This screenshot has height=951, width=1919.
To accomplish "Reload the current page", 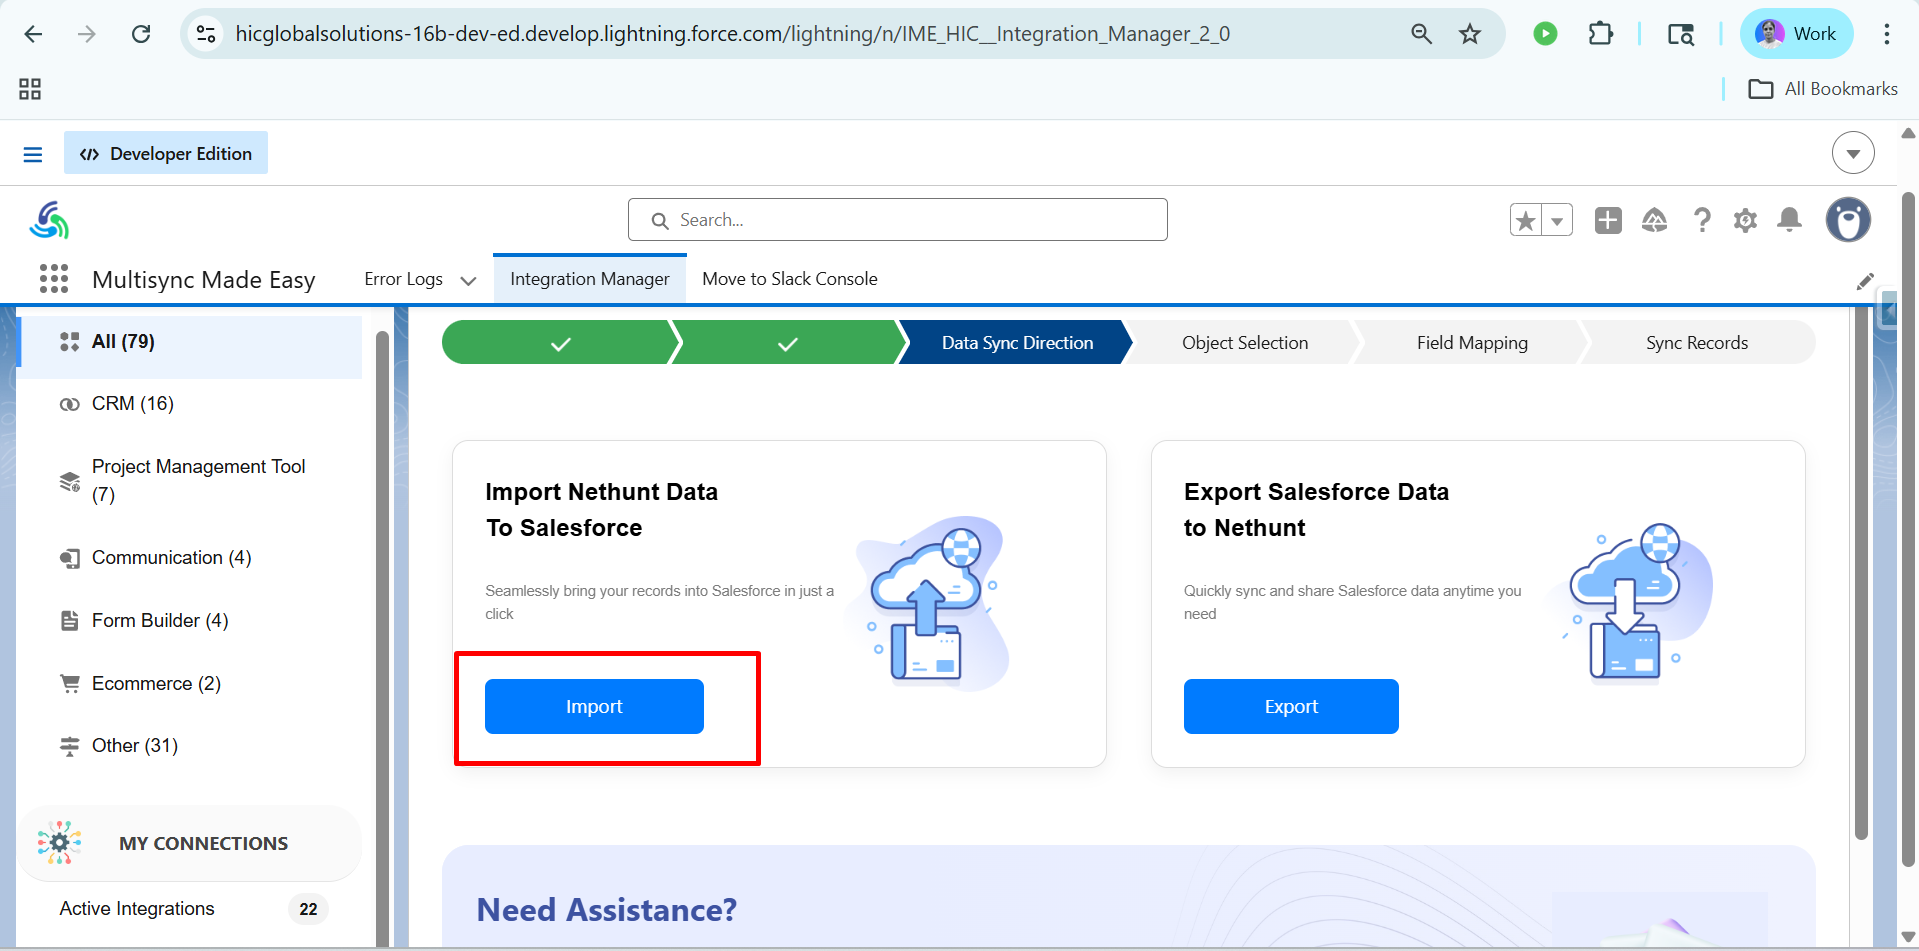I will [x=141, y=34].
